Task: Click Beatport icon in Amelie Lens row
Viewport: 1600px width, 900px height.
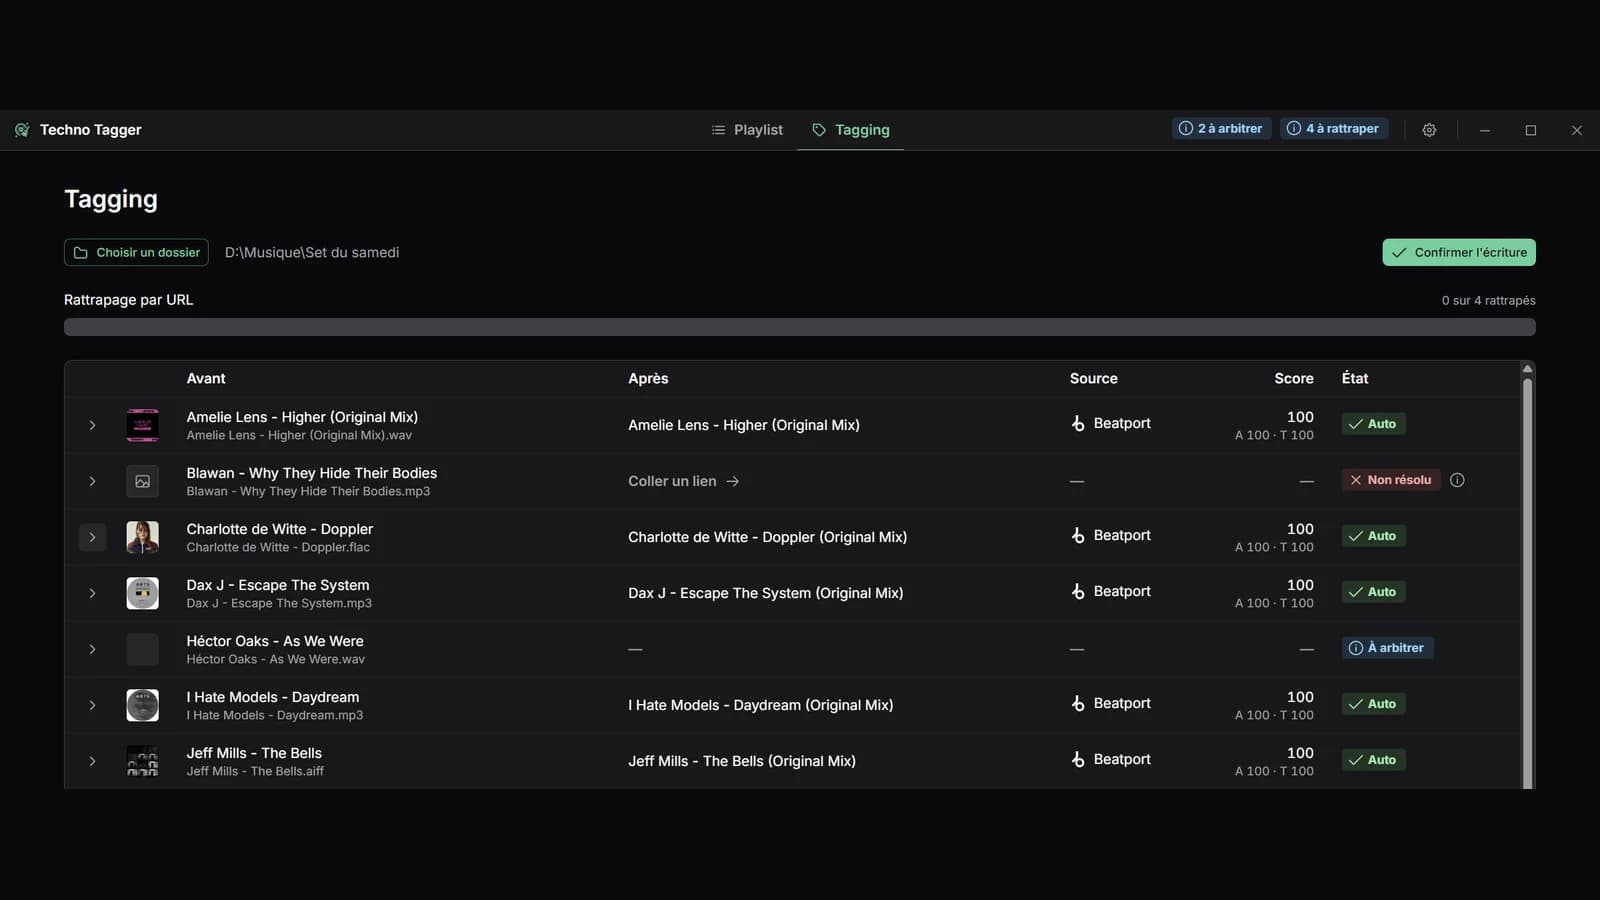Action: click(1078, 424)
